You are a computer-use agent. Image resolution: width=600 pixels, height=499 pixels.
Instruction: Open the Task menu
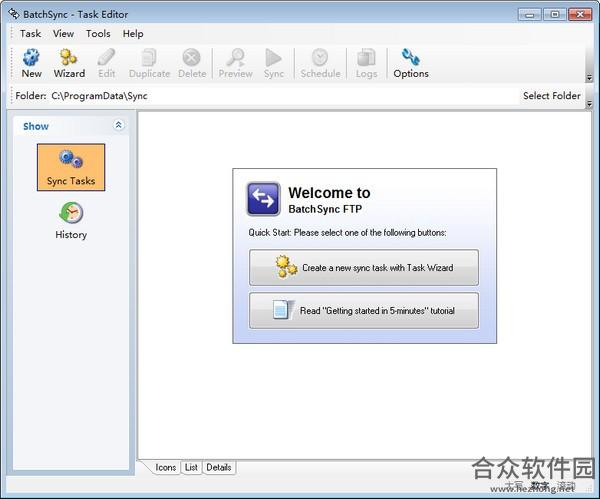30,34
